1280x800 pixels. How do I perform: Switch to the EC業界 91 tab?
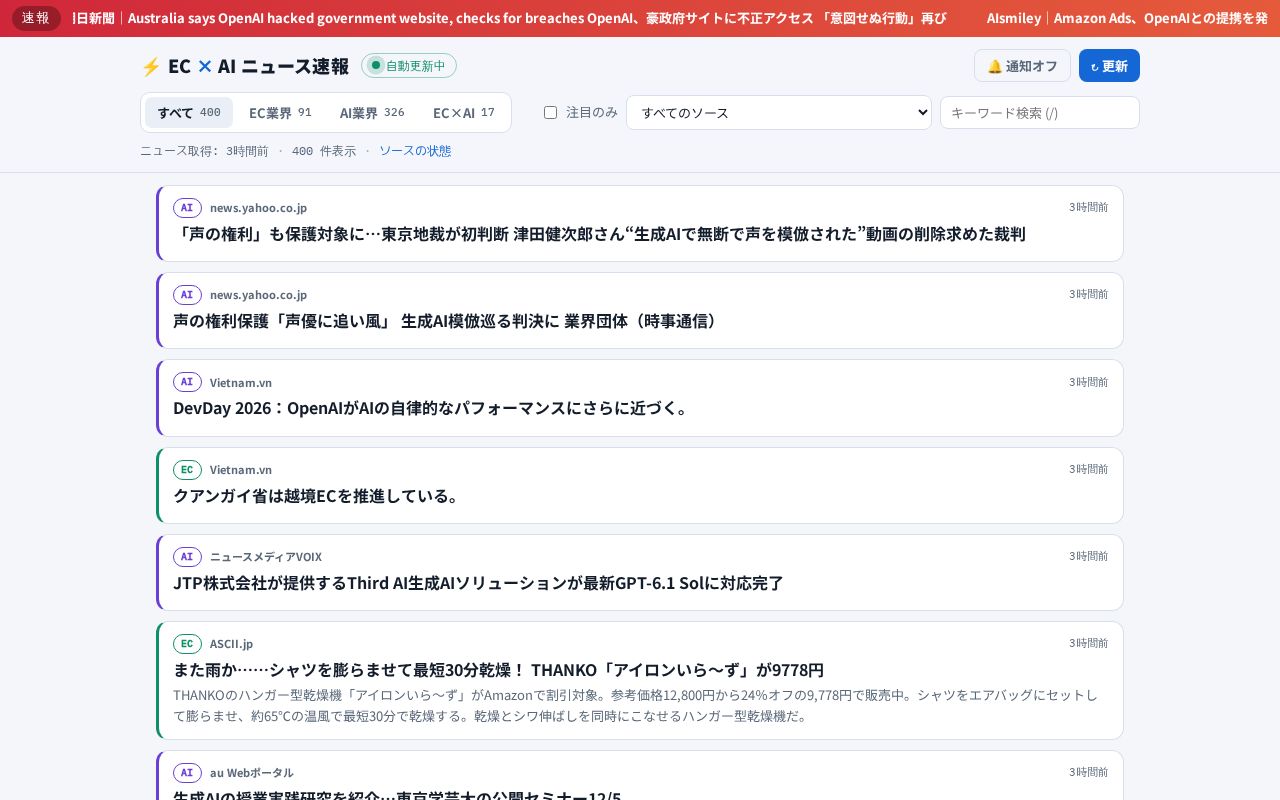pos(280,112)
